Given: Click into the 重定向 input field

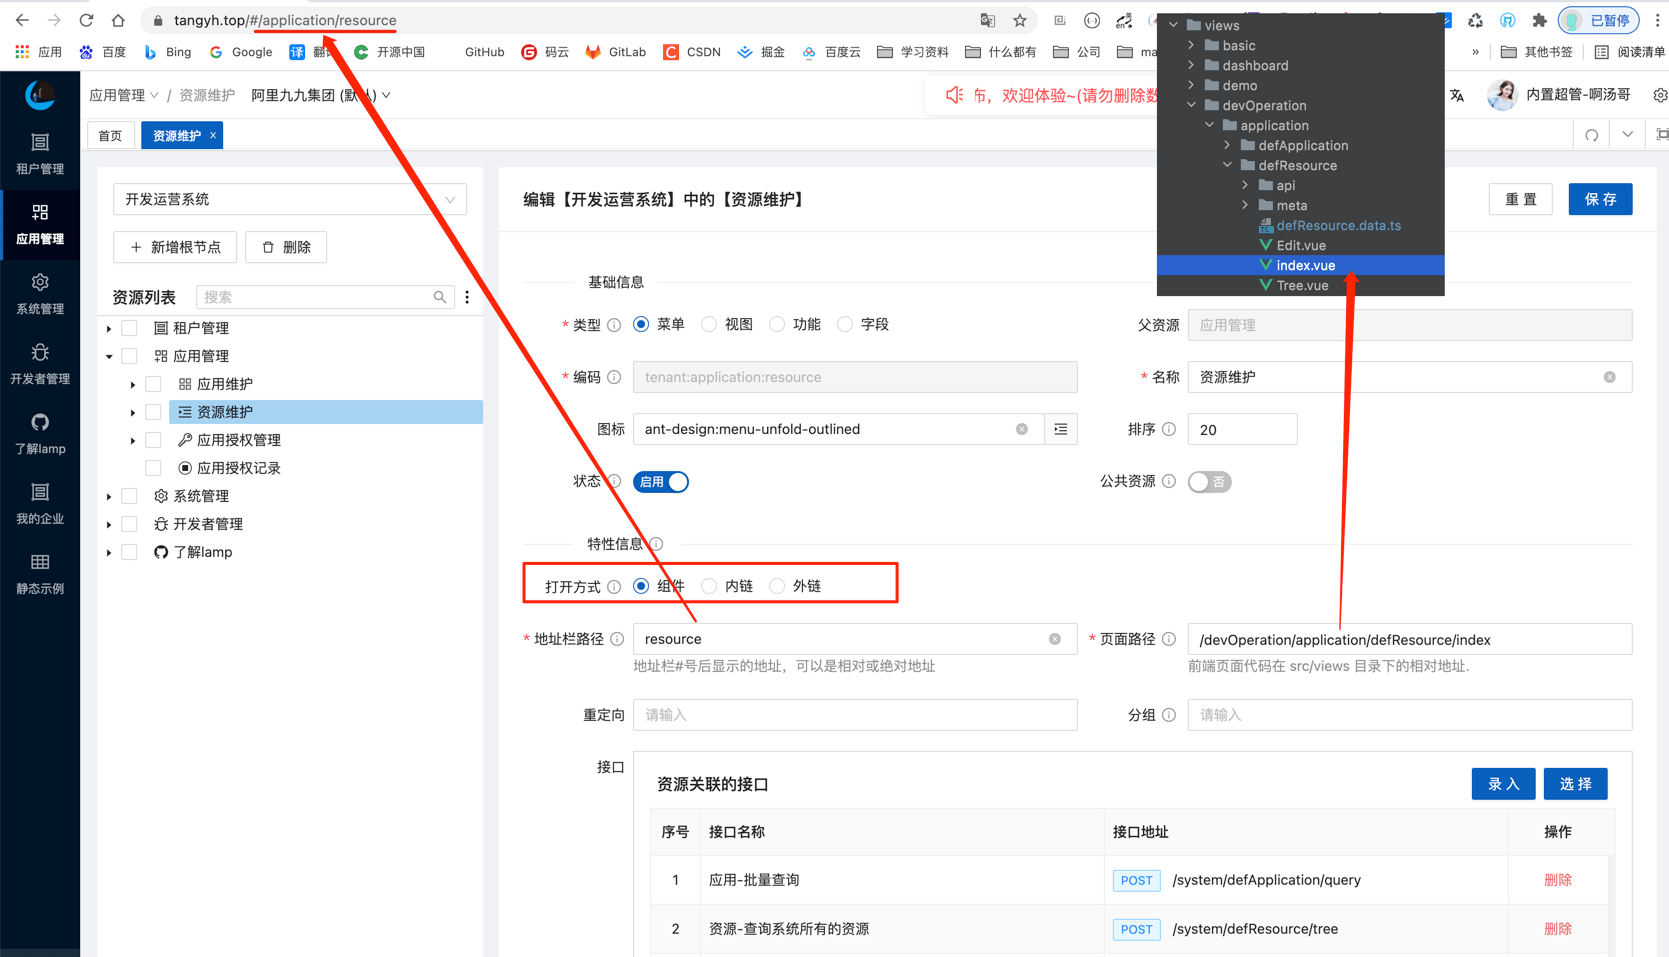Looking at the screenshot, I should coord(855,715).
